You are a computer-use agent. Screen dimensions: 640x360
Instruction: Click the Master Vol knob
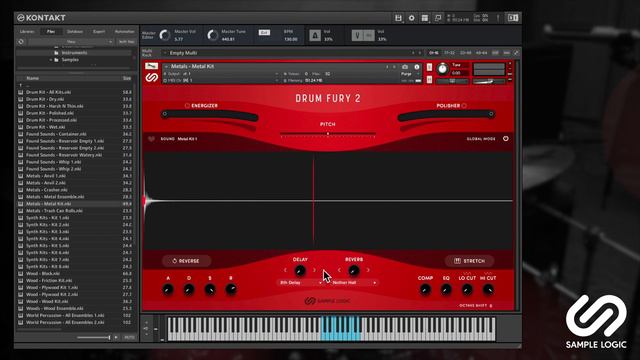point(164,35)
